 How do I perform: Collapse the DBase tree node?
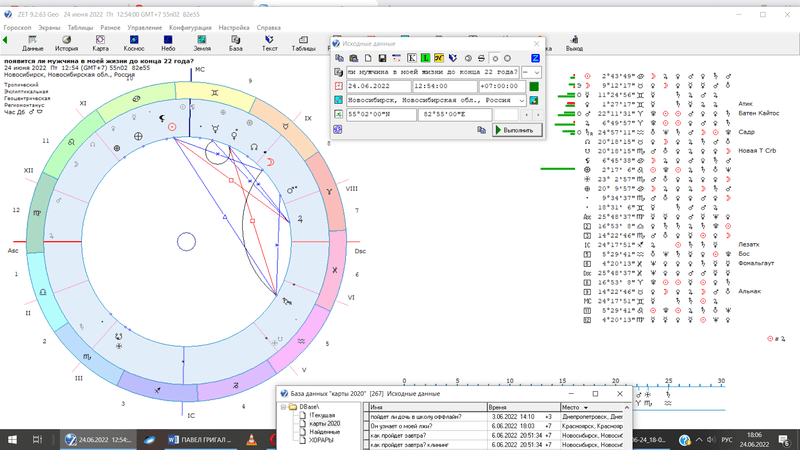tap(283, 407)
